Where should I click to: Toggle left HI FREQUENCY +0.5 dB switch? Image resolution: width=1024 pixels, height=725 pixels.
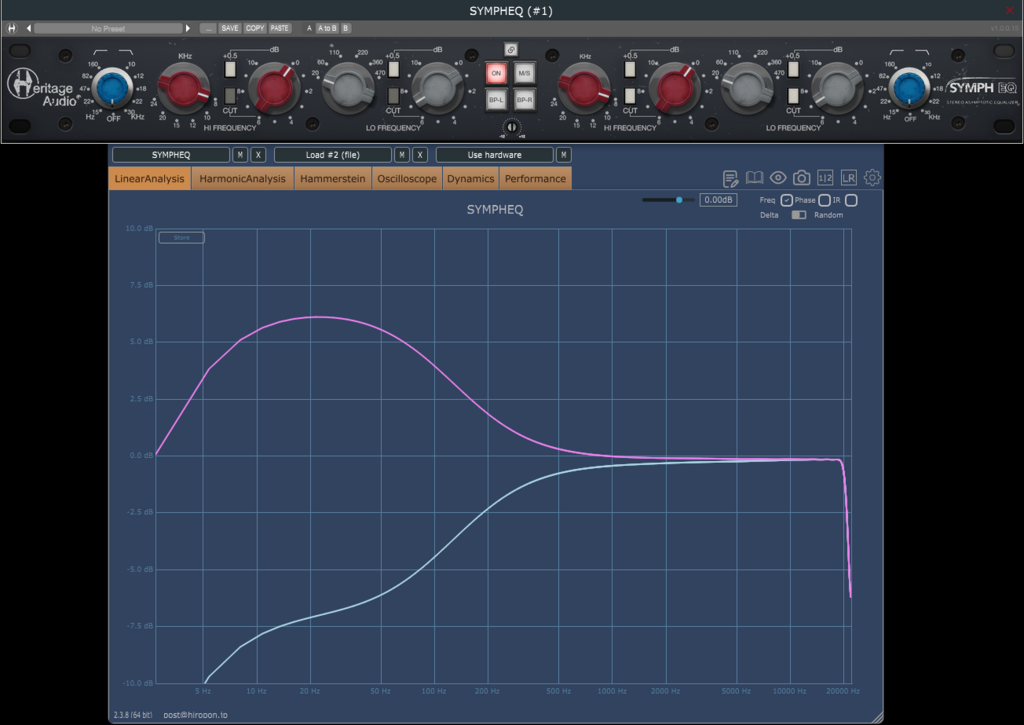[230, 69]
